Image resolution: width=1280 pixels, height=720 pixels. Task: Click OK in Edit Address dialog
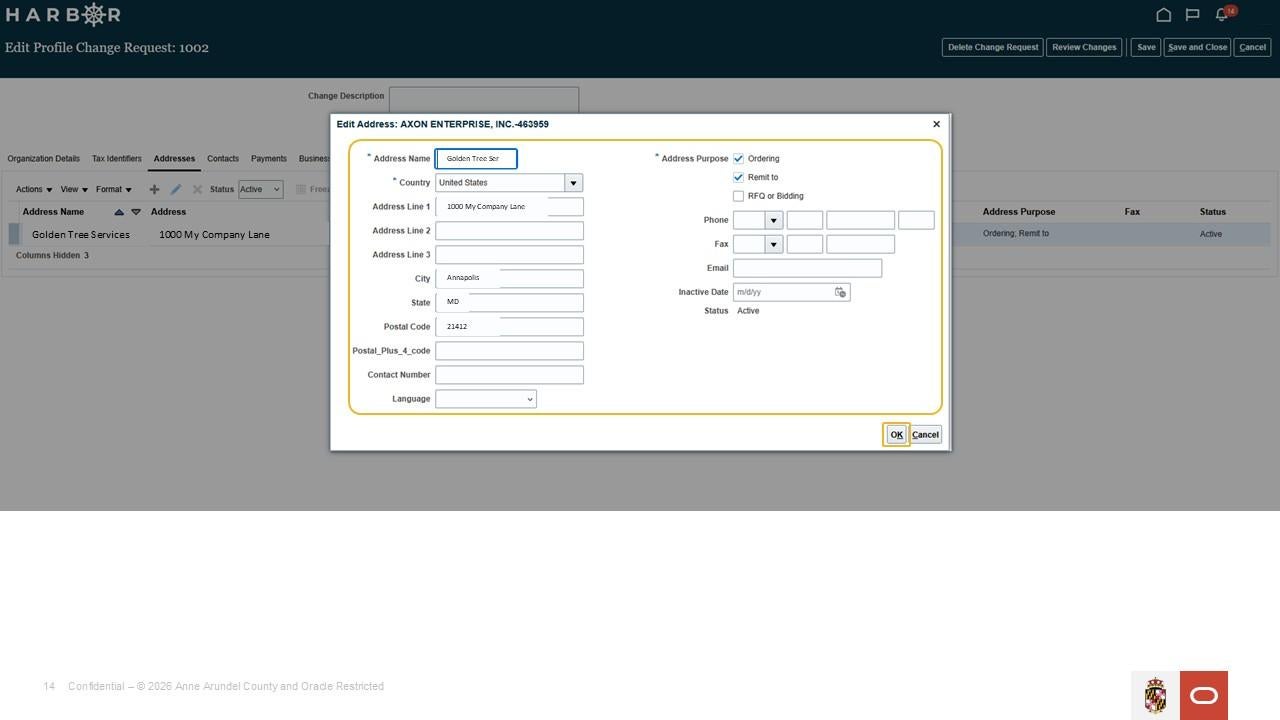(896, 434)
